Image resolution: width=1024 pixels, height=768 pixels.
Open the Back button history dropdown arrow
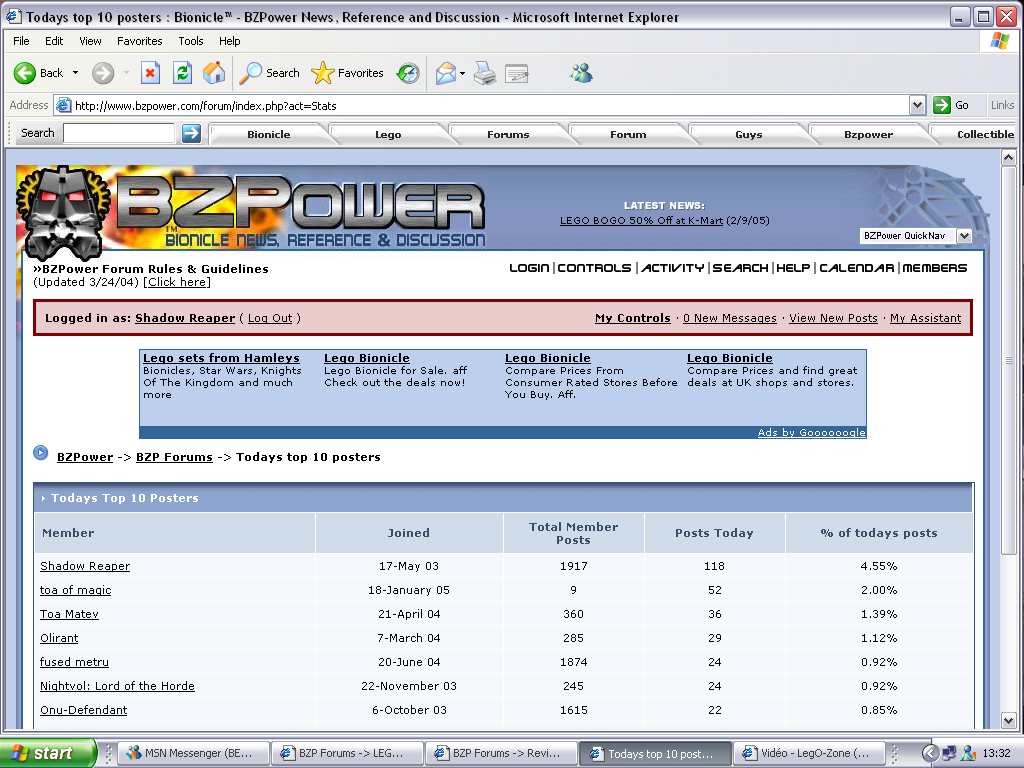[75, 73]
